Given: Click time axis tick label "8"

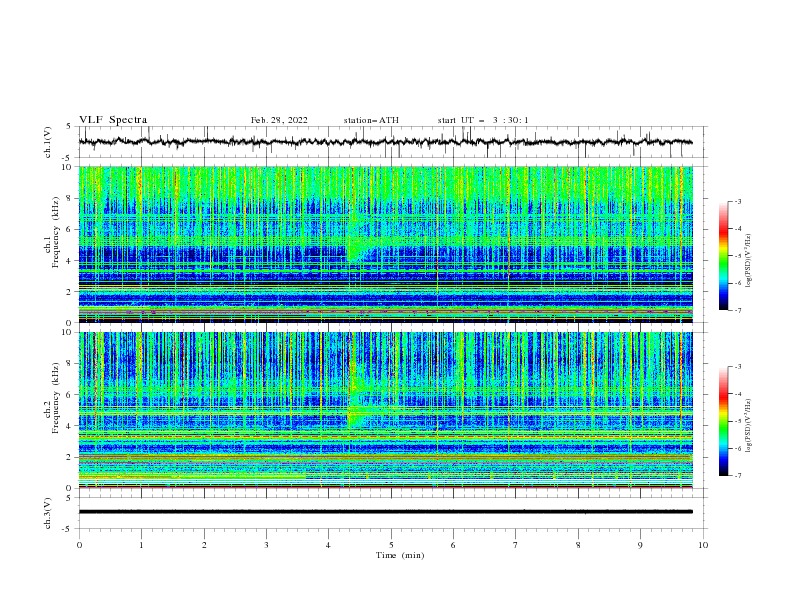Looking at the screenshot, I should click(x=578, y=545).
